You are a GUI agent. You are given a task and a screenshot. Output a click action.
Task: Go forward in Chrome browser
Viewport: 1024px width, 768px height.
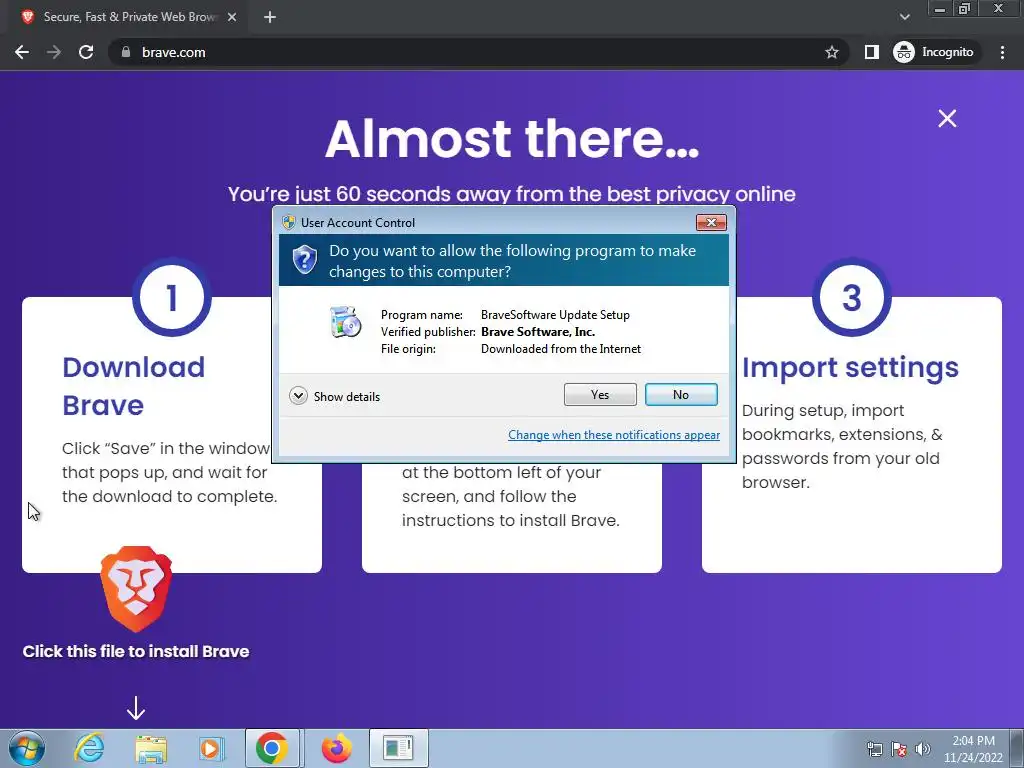[x=54, y=52]
